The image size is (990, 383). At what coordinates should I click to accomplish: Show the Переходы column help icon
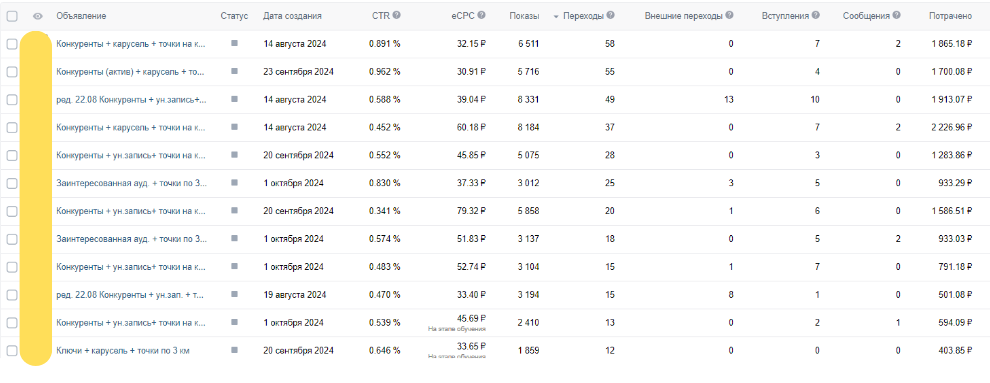click(x=611, y=16)
